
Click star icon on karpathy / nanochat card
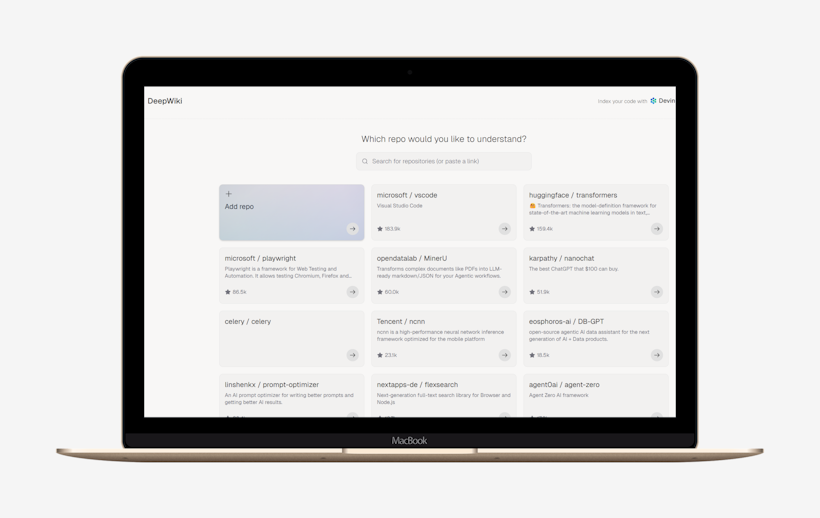click(532, 292)
